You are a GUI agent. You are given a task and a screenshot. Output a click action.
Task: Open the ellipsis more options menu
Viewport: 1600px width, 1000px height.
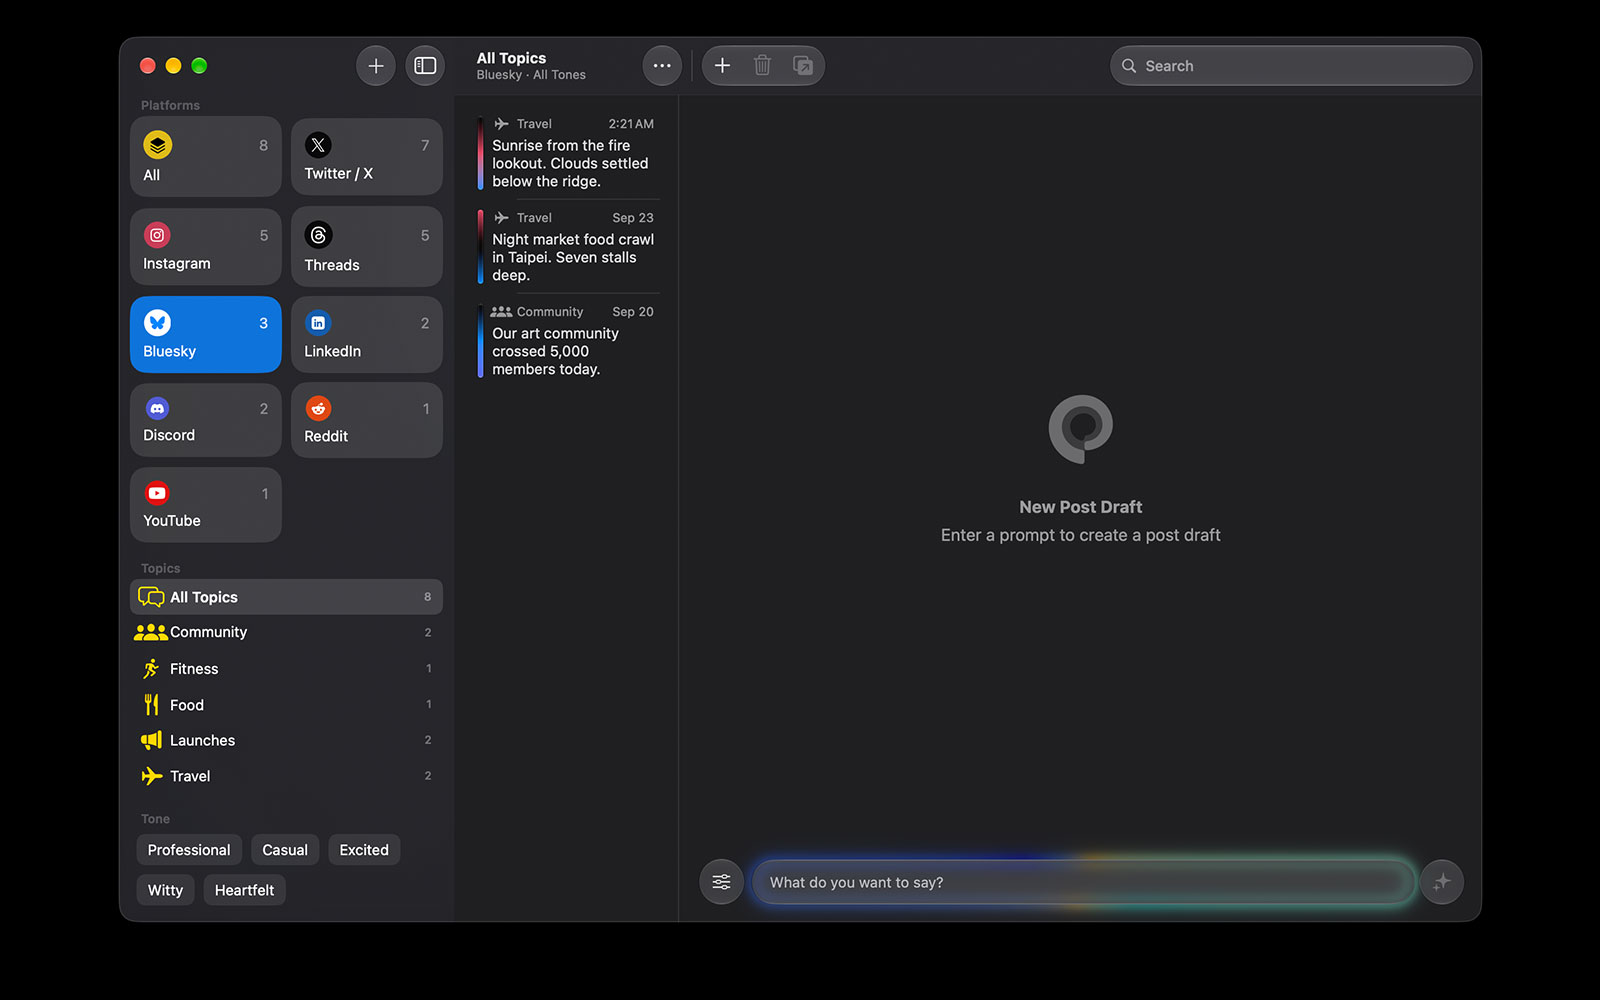(662, 66)
